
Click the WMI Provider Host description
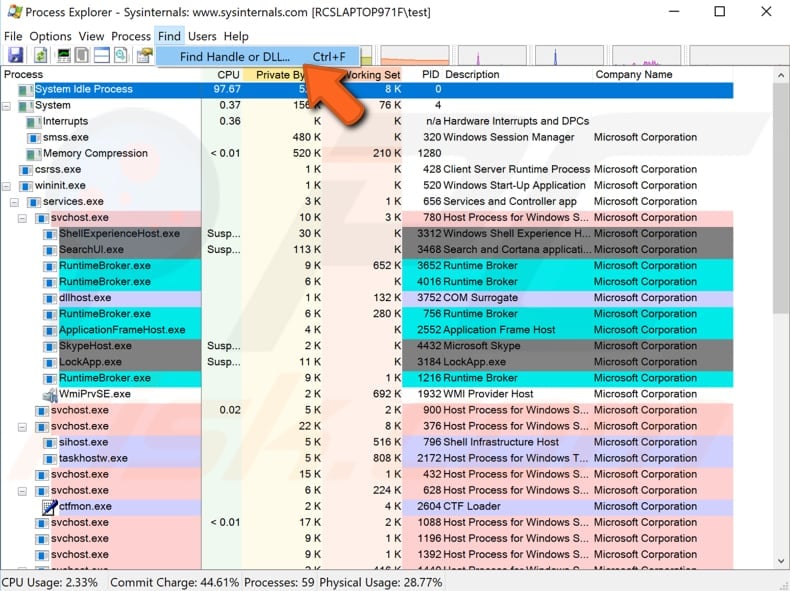488,394
